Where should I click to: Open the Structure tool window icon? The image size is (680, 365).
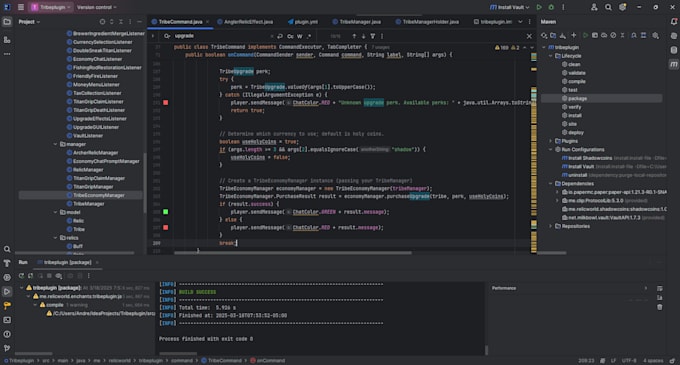(x=7, y=40)
